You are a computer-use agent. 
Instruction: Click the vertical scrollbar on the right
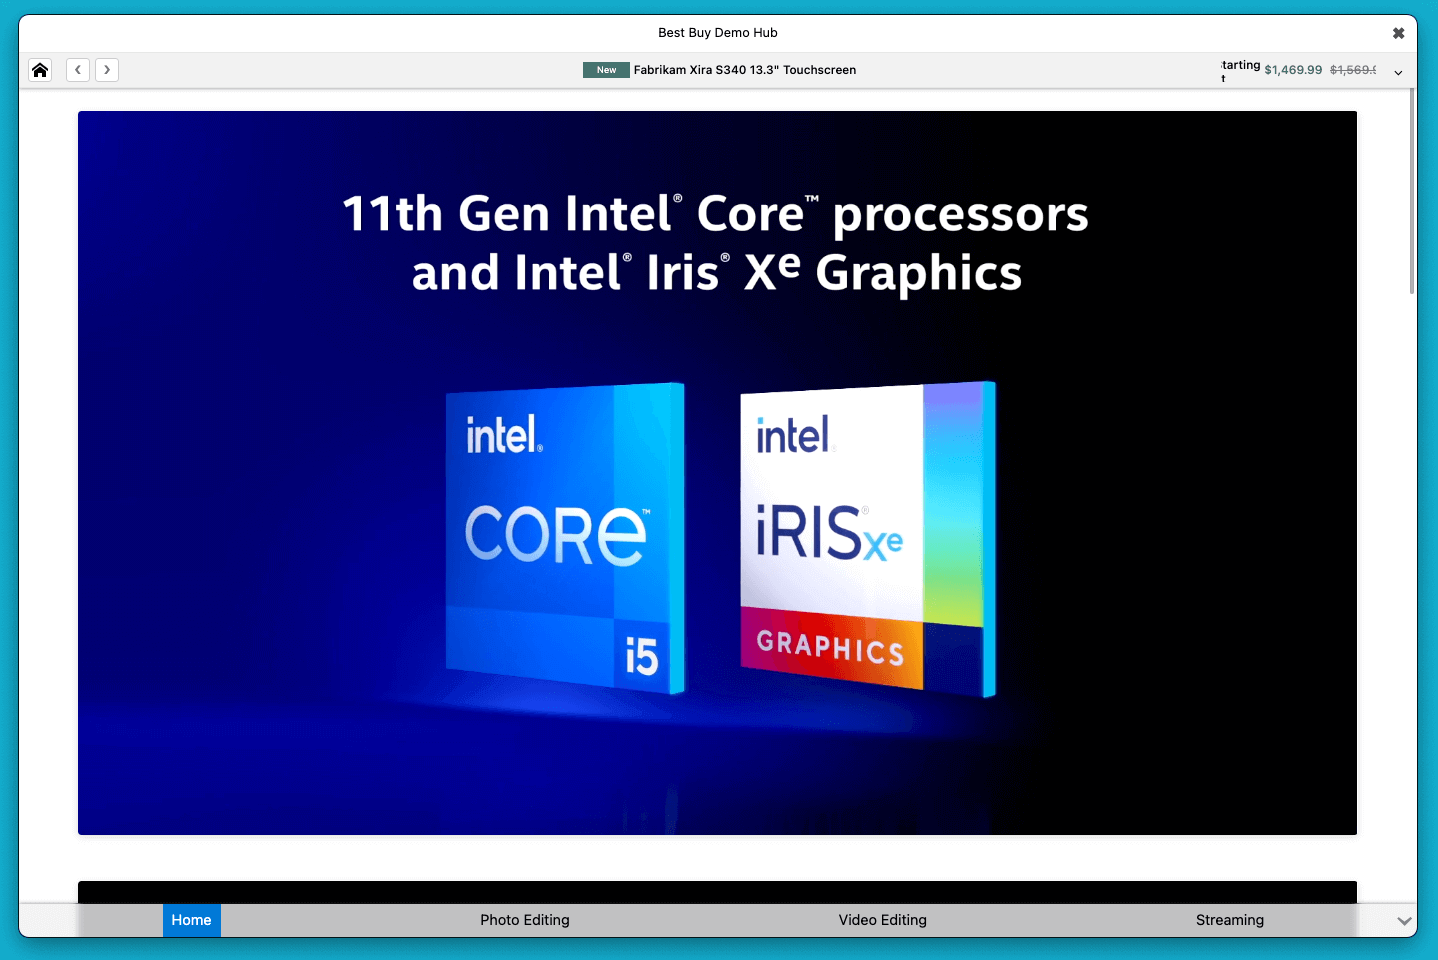(1412, 190)
